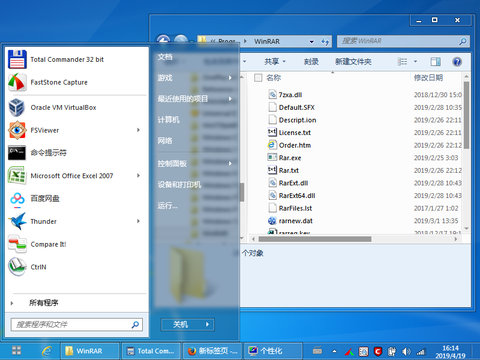Screen dimensions: 480x360
Task: Expand 控制面板 submenu arrow
Action: point(230,163)
